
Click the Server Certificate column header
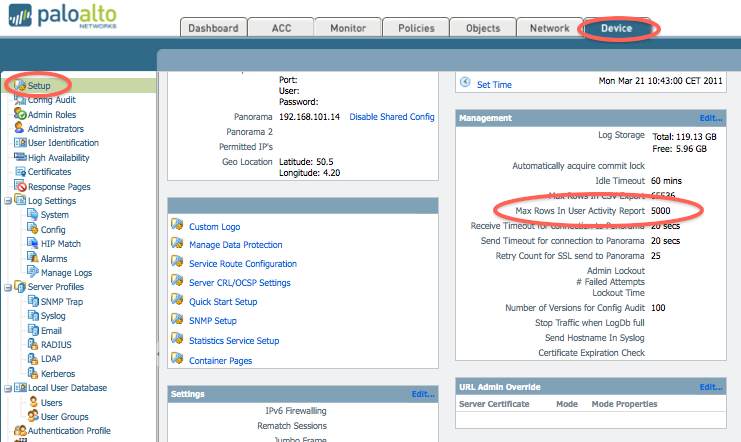pos(494,404)
